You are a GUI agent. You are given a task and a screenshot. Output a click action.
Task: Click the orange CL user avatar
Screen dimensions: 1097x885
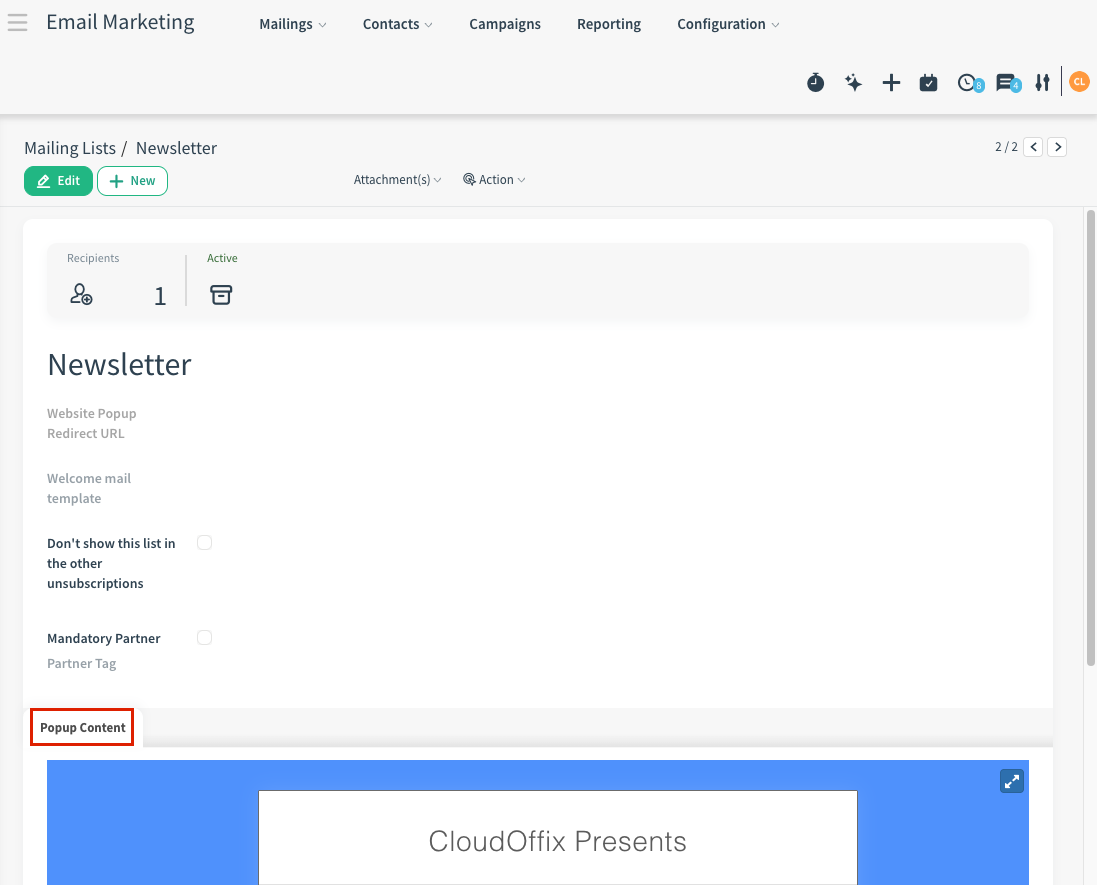[1080, 82]
